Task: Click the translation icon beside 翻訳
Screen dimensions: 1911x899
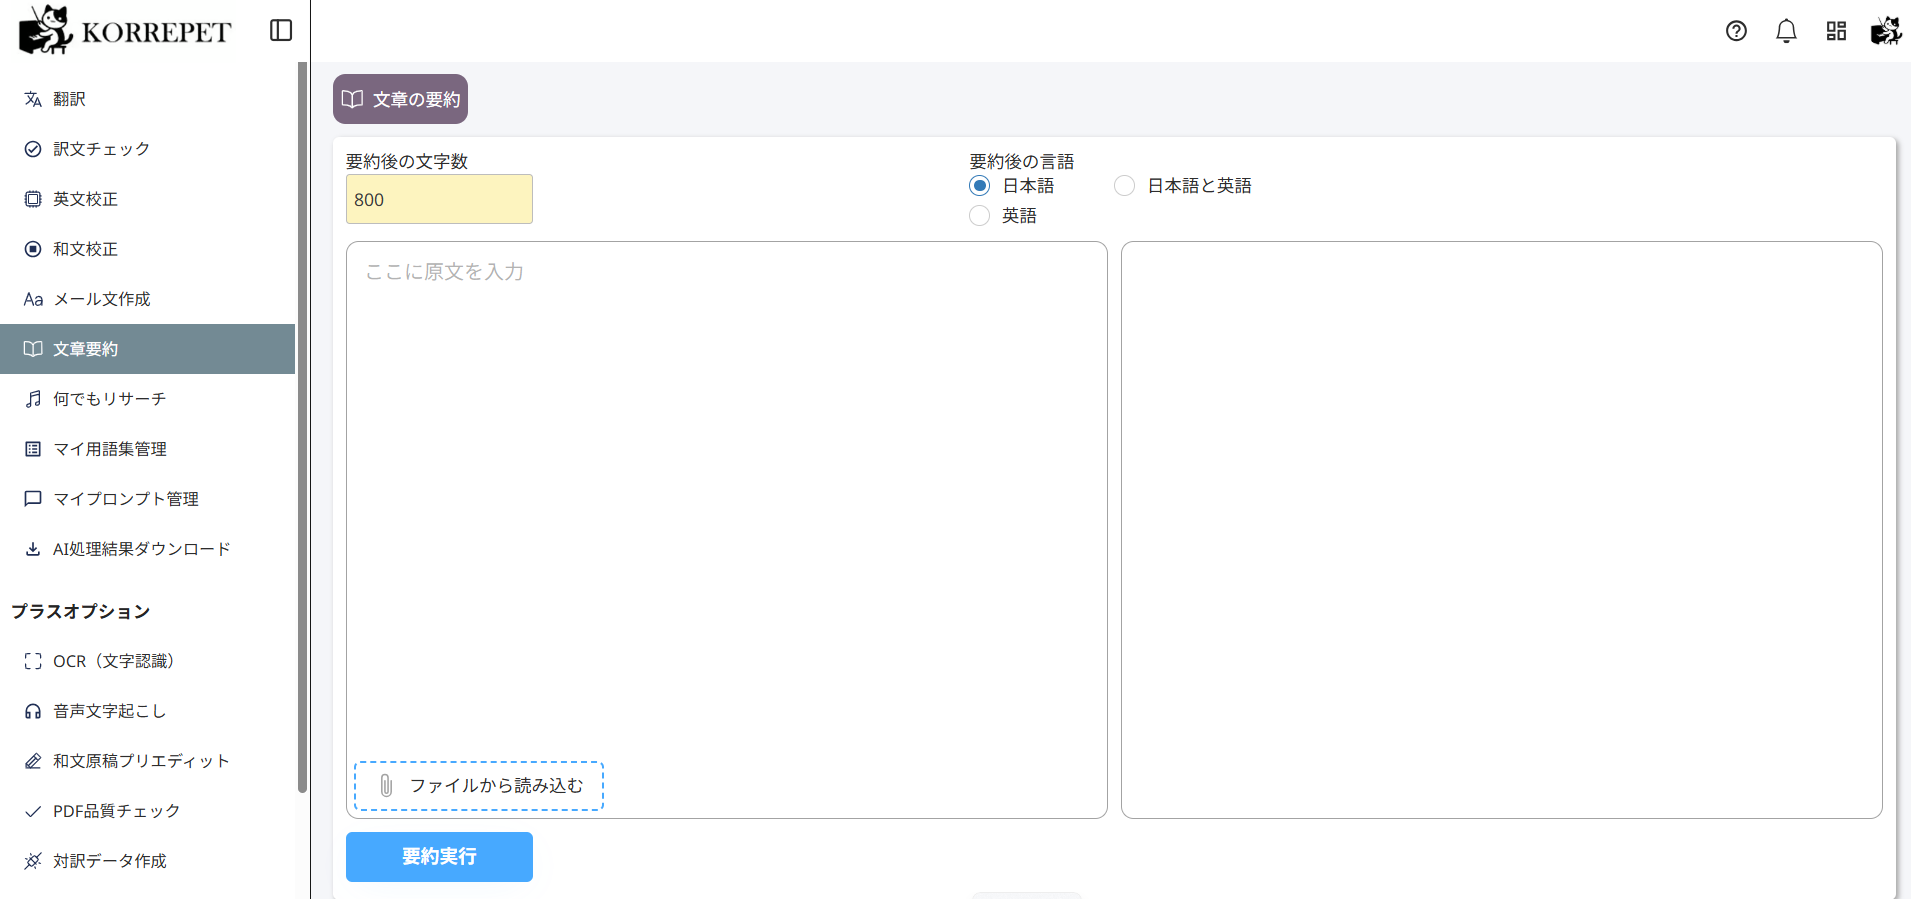Action: [x=33, y=99]
